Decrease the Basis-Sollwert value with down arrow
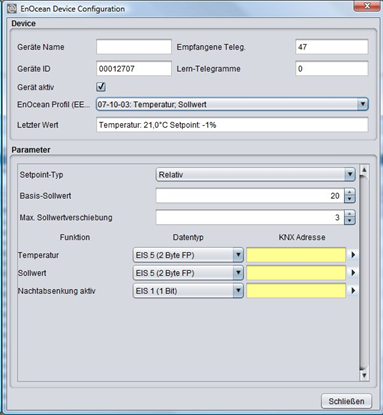 [x=349, y=199]
